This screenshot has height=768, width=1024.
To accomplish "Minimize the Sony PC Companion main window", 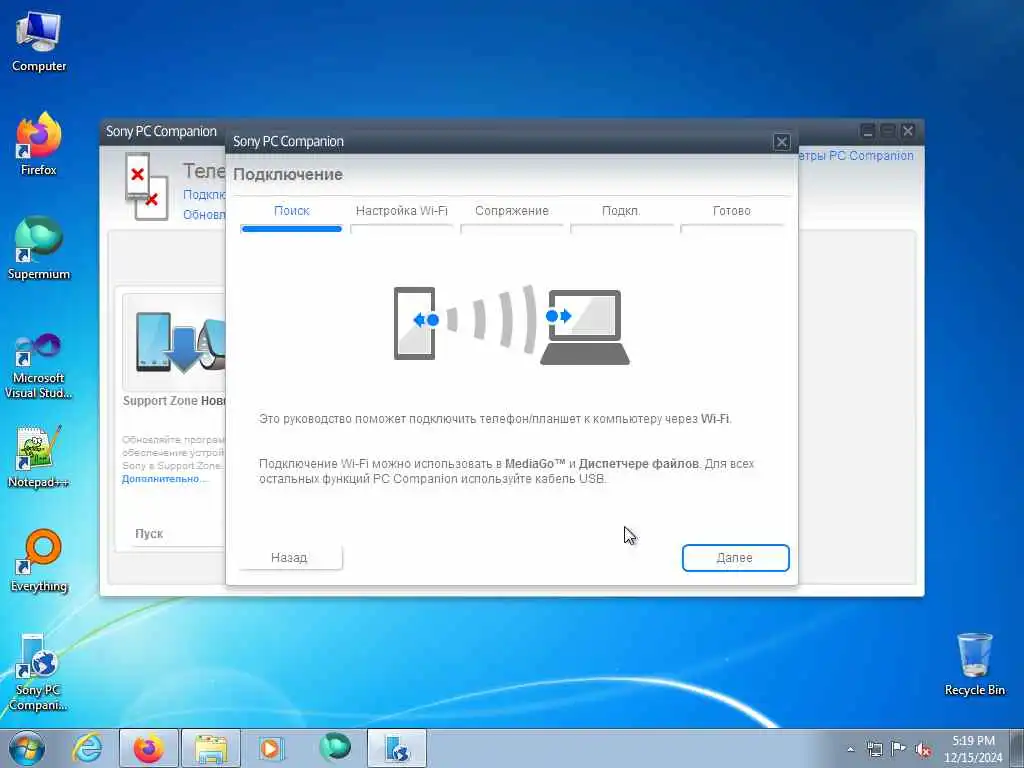I will tap(867, 131).
